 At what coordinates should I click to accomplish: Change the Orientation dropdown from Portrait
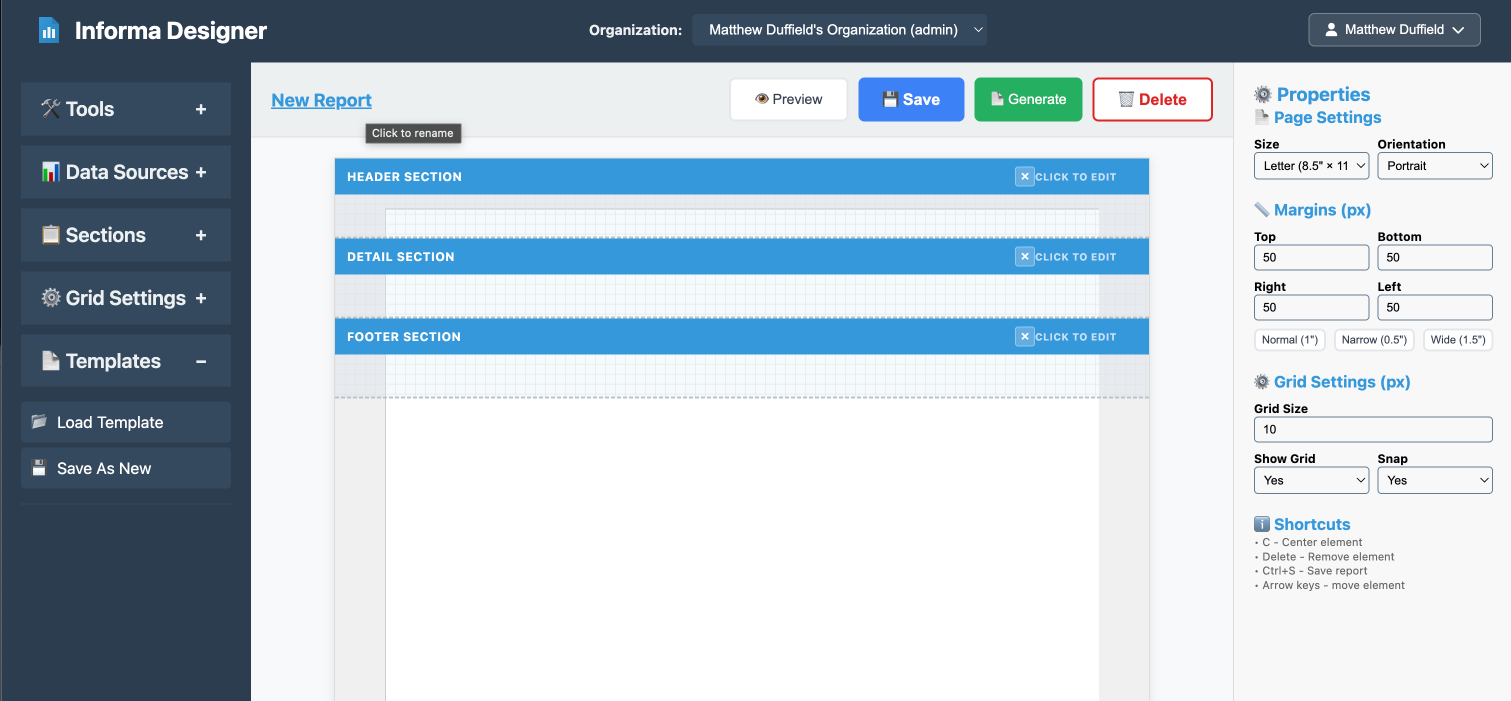1434,166
